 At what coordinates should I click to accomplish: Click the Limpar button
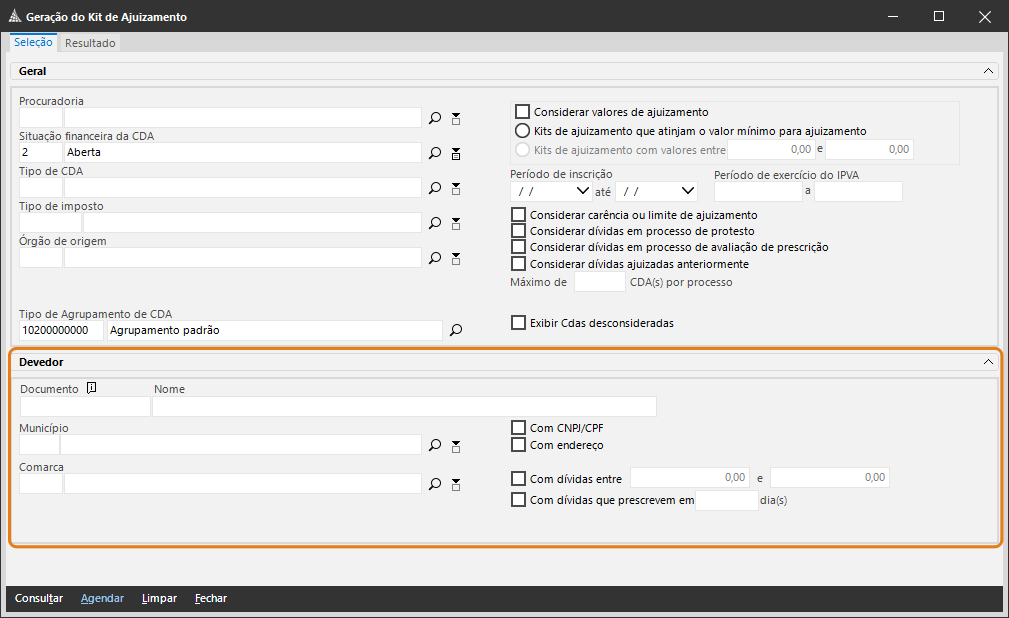[x=159, y=598]
